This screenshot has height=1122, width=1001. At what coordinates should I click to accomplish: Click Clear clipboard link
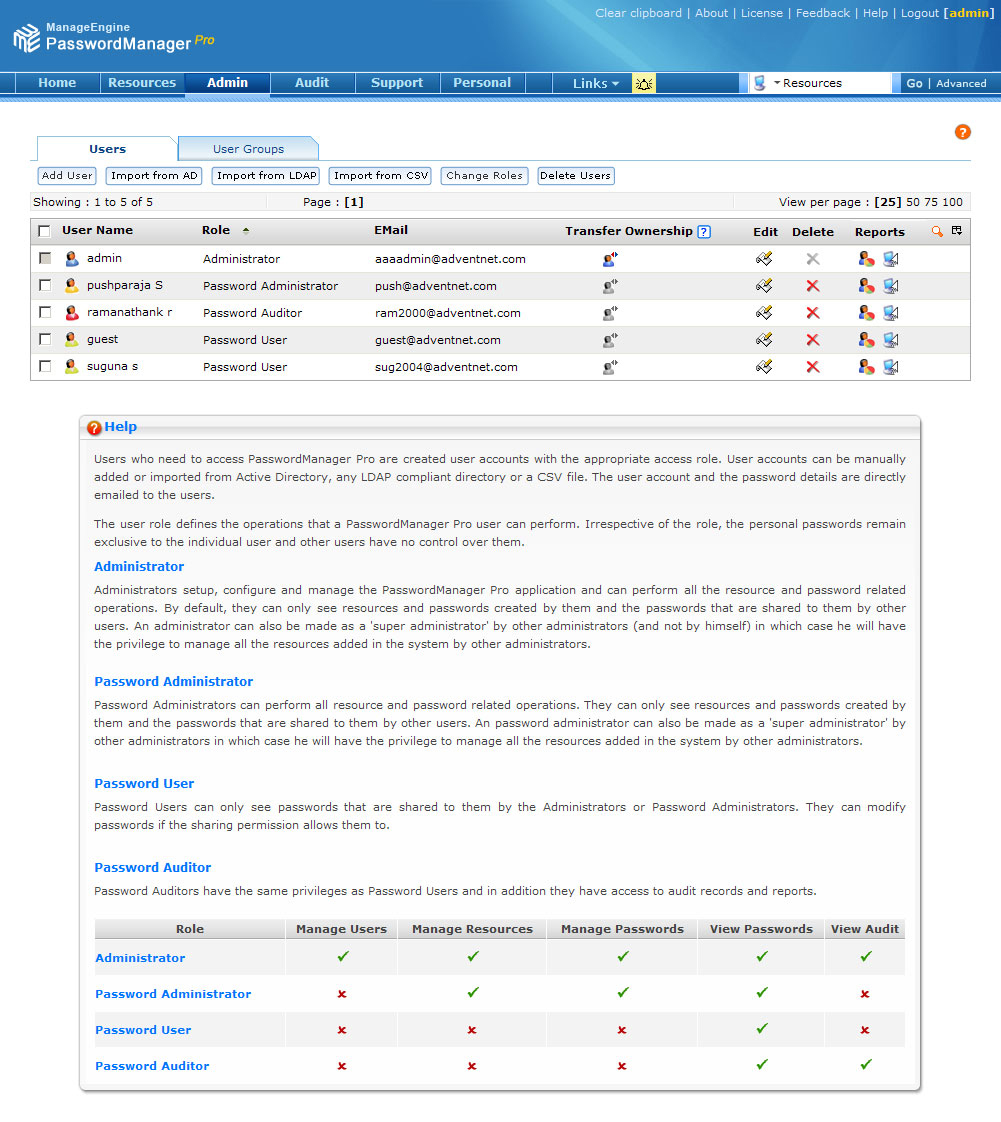638,13
